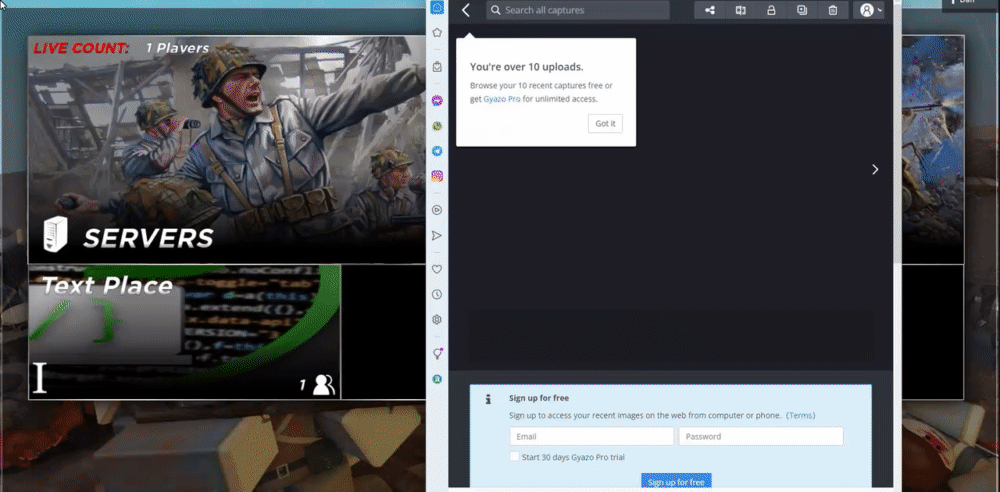
Task: Click the teal round icon at sidebar bottom
Action: 437,379
